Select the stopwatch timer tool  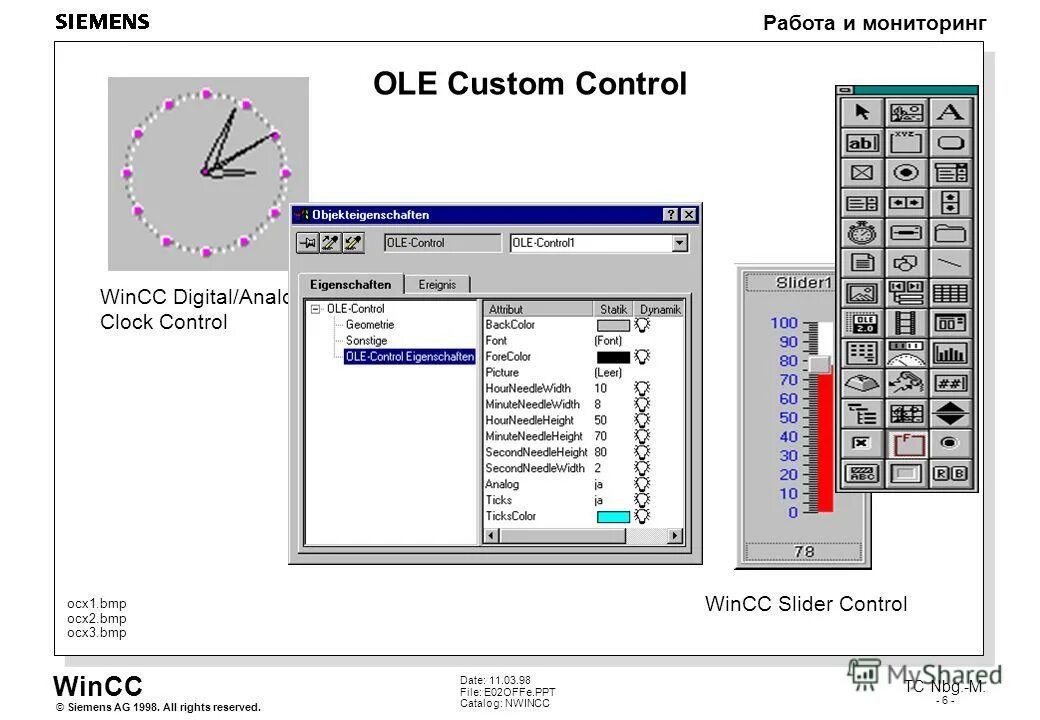click(x=862, y=233)
